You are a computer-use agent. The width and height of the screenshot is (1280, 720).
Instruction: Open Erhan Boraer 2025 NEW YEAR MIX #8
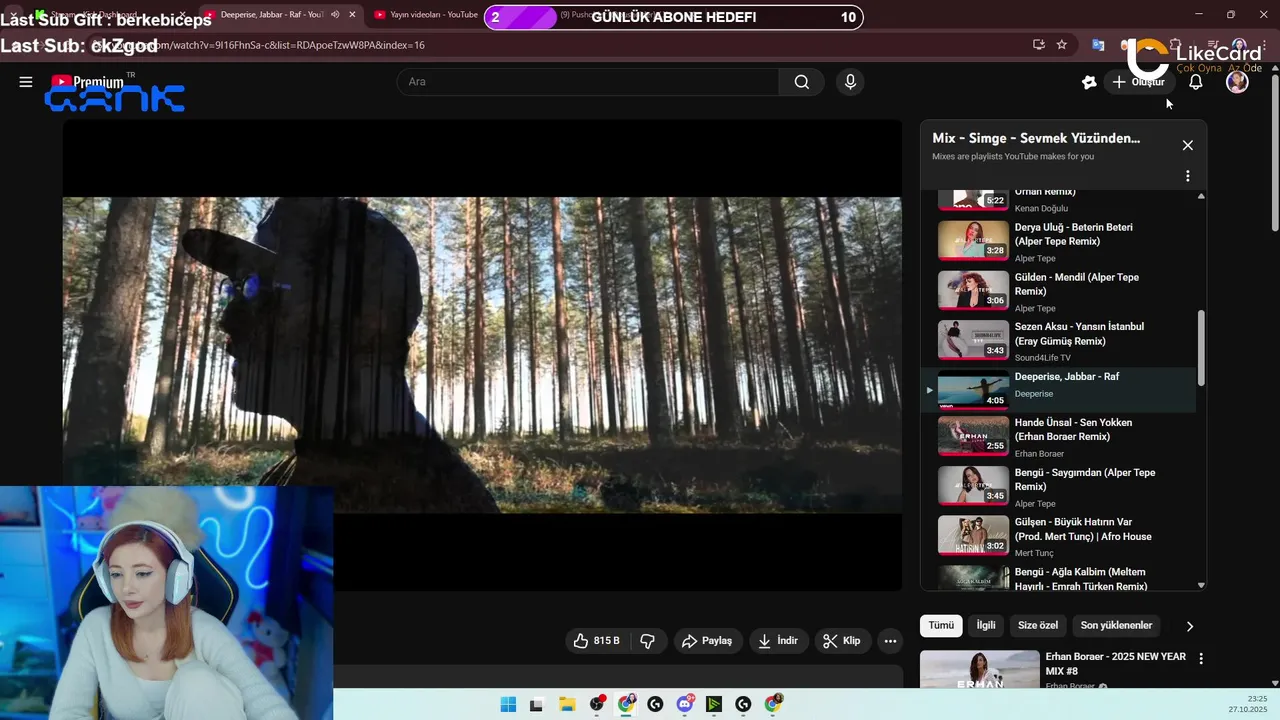click(1115, 664)
